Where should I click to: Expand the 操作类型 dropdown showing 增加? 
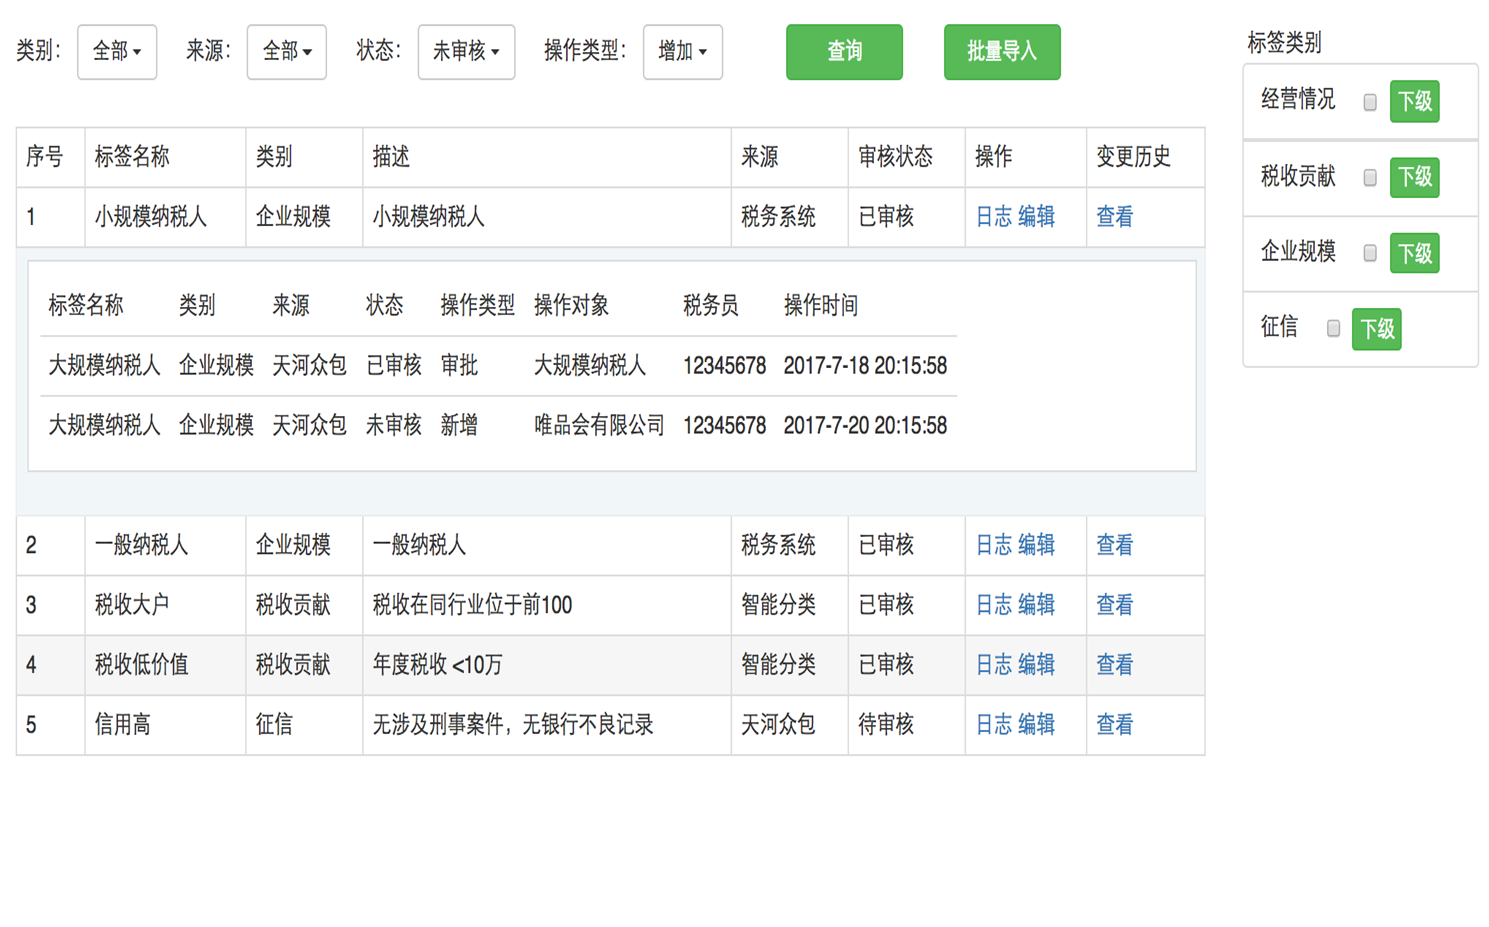682,52
